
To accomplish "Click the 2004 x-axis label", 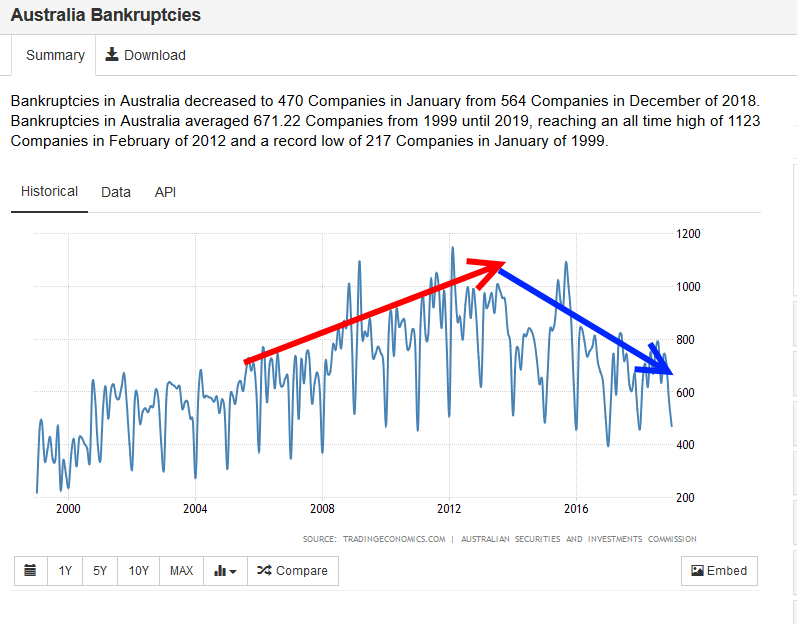I will [195, 509].
